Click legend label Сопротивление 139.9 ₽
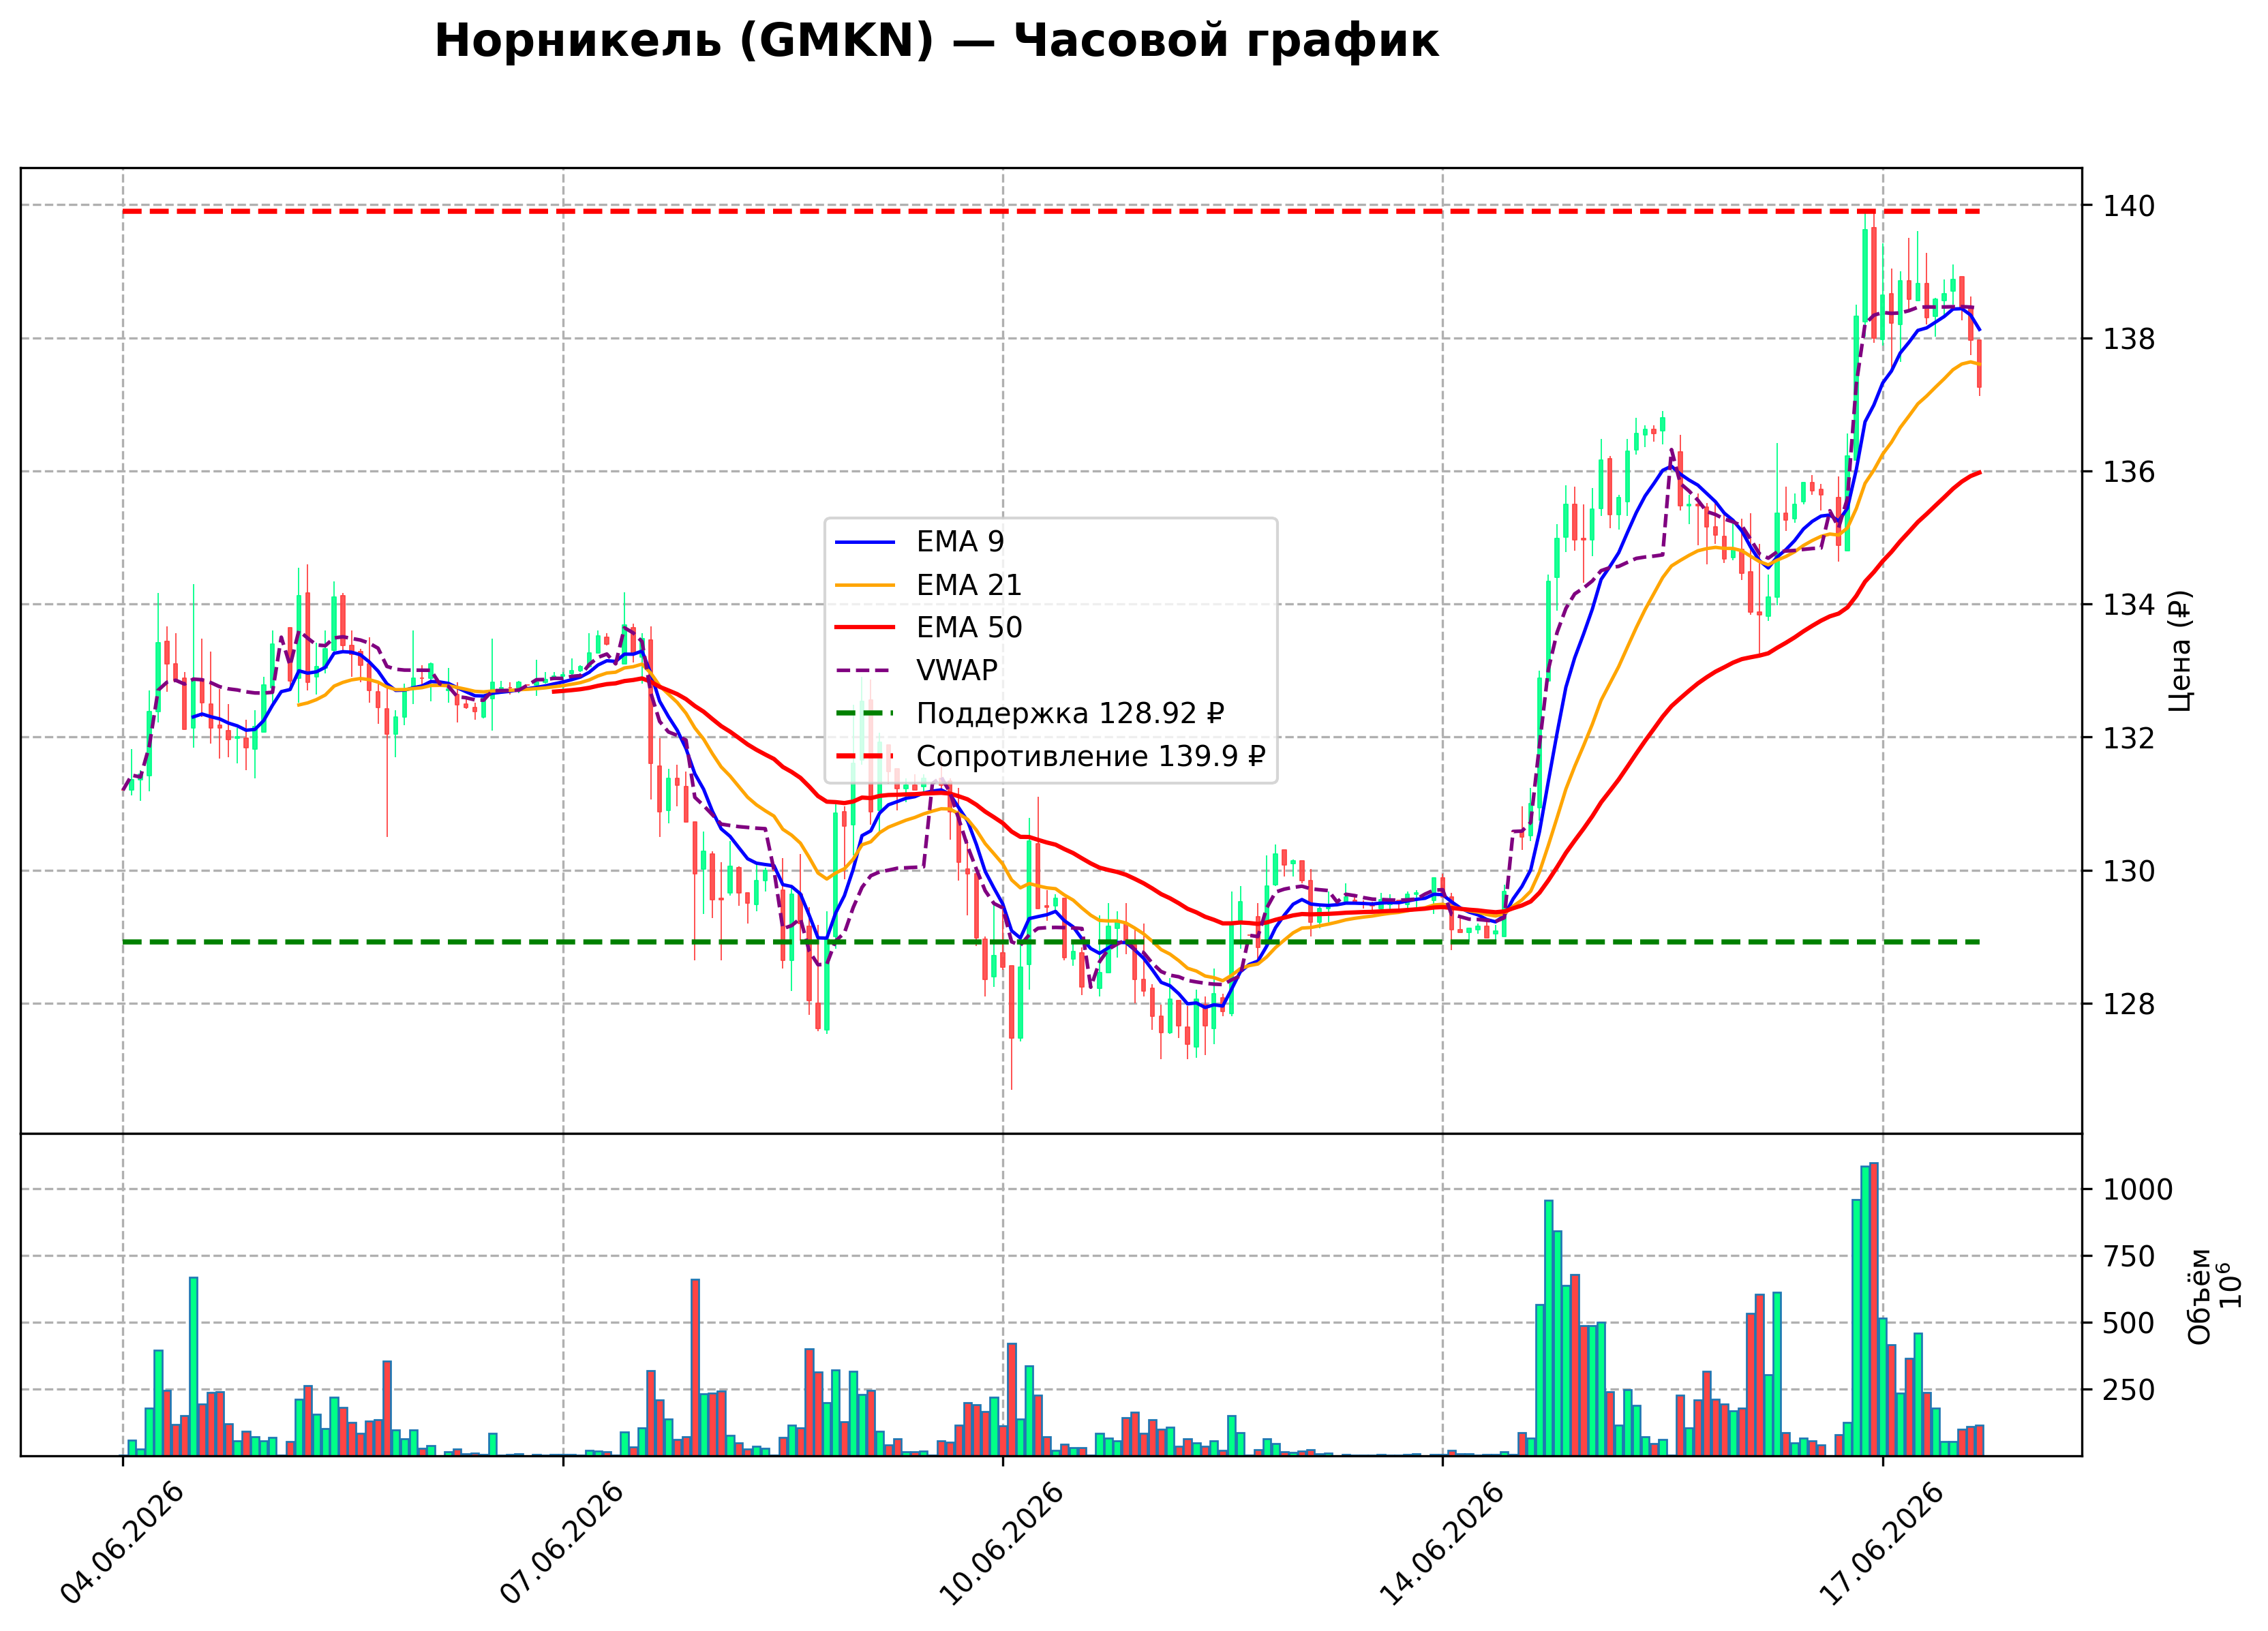Screen dimensions: 2268x1631 point(1091,756)
